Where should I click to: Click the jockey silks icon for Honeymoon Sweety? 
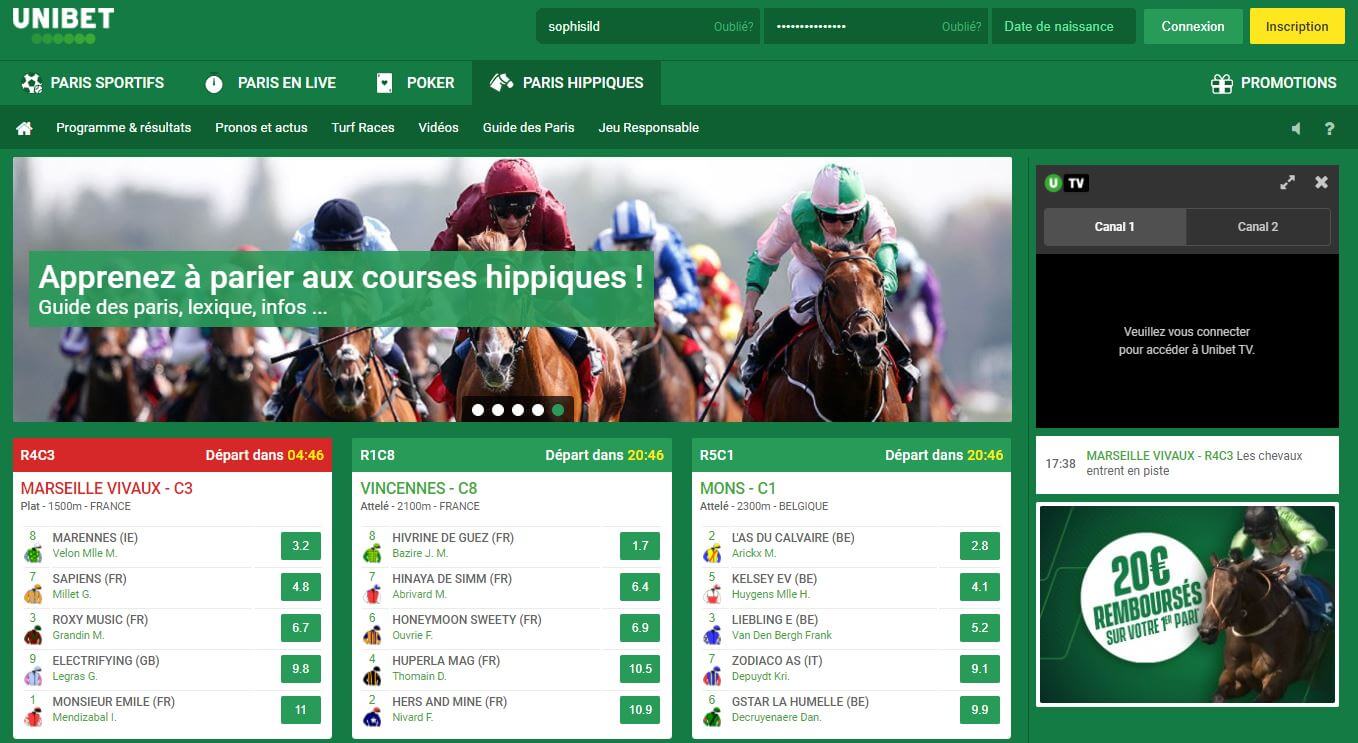click(x=373, y=635)
